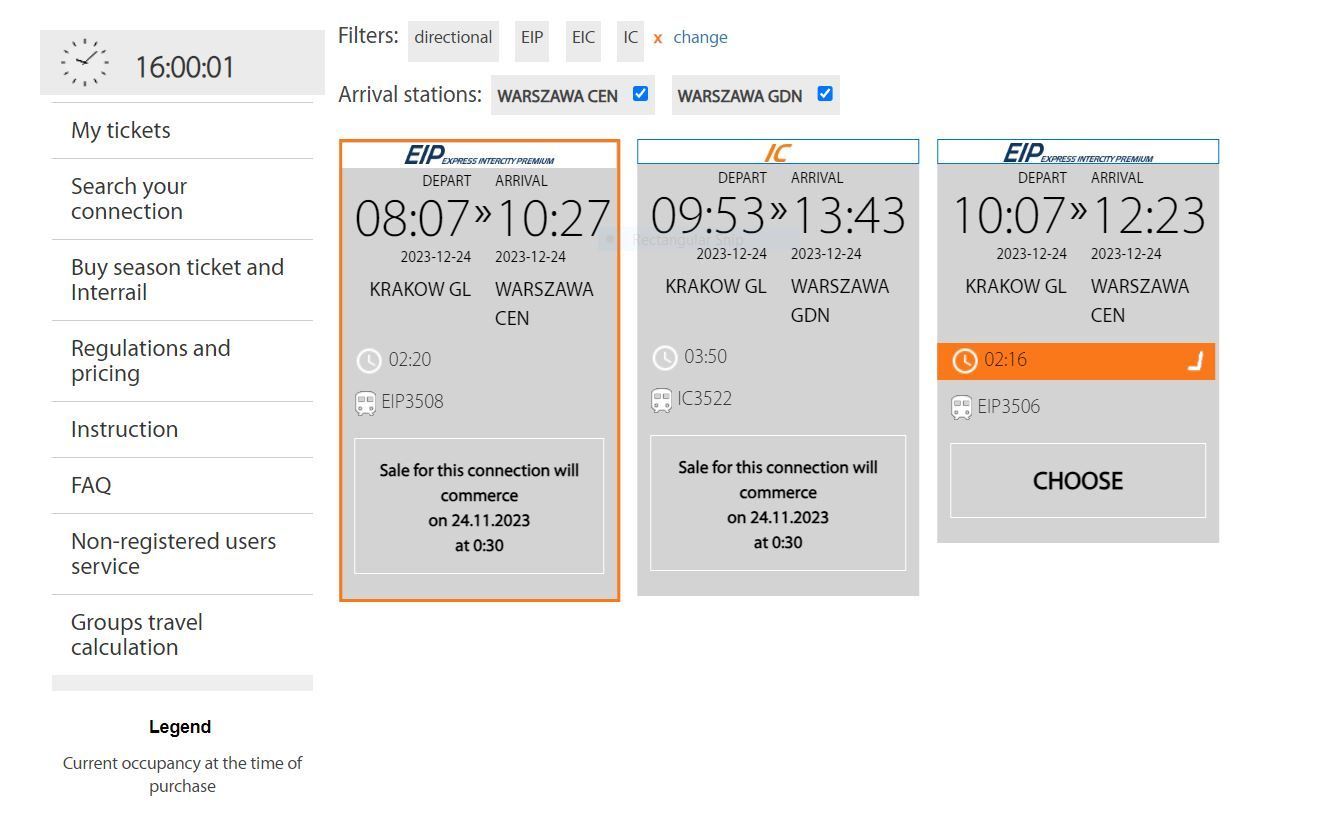Remove filters with the orange x
1332x813 pixels.
pyautogui.click(x=658, y=38)
